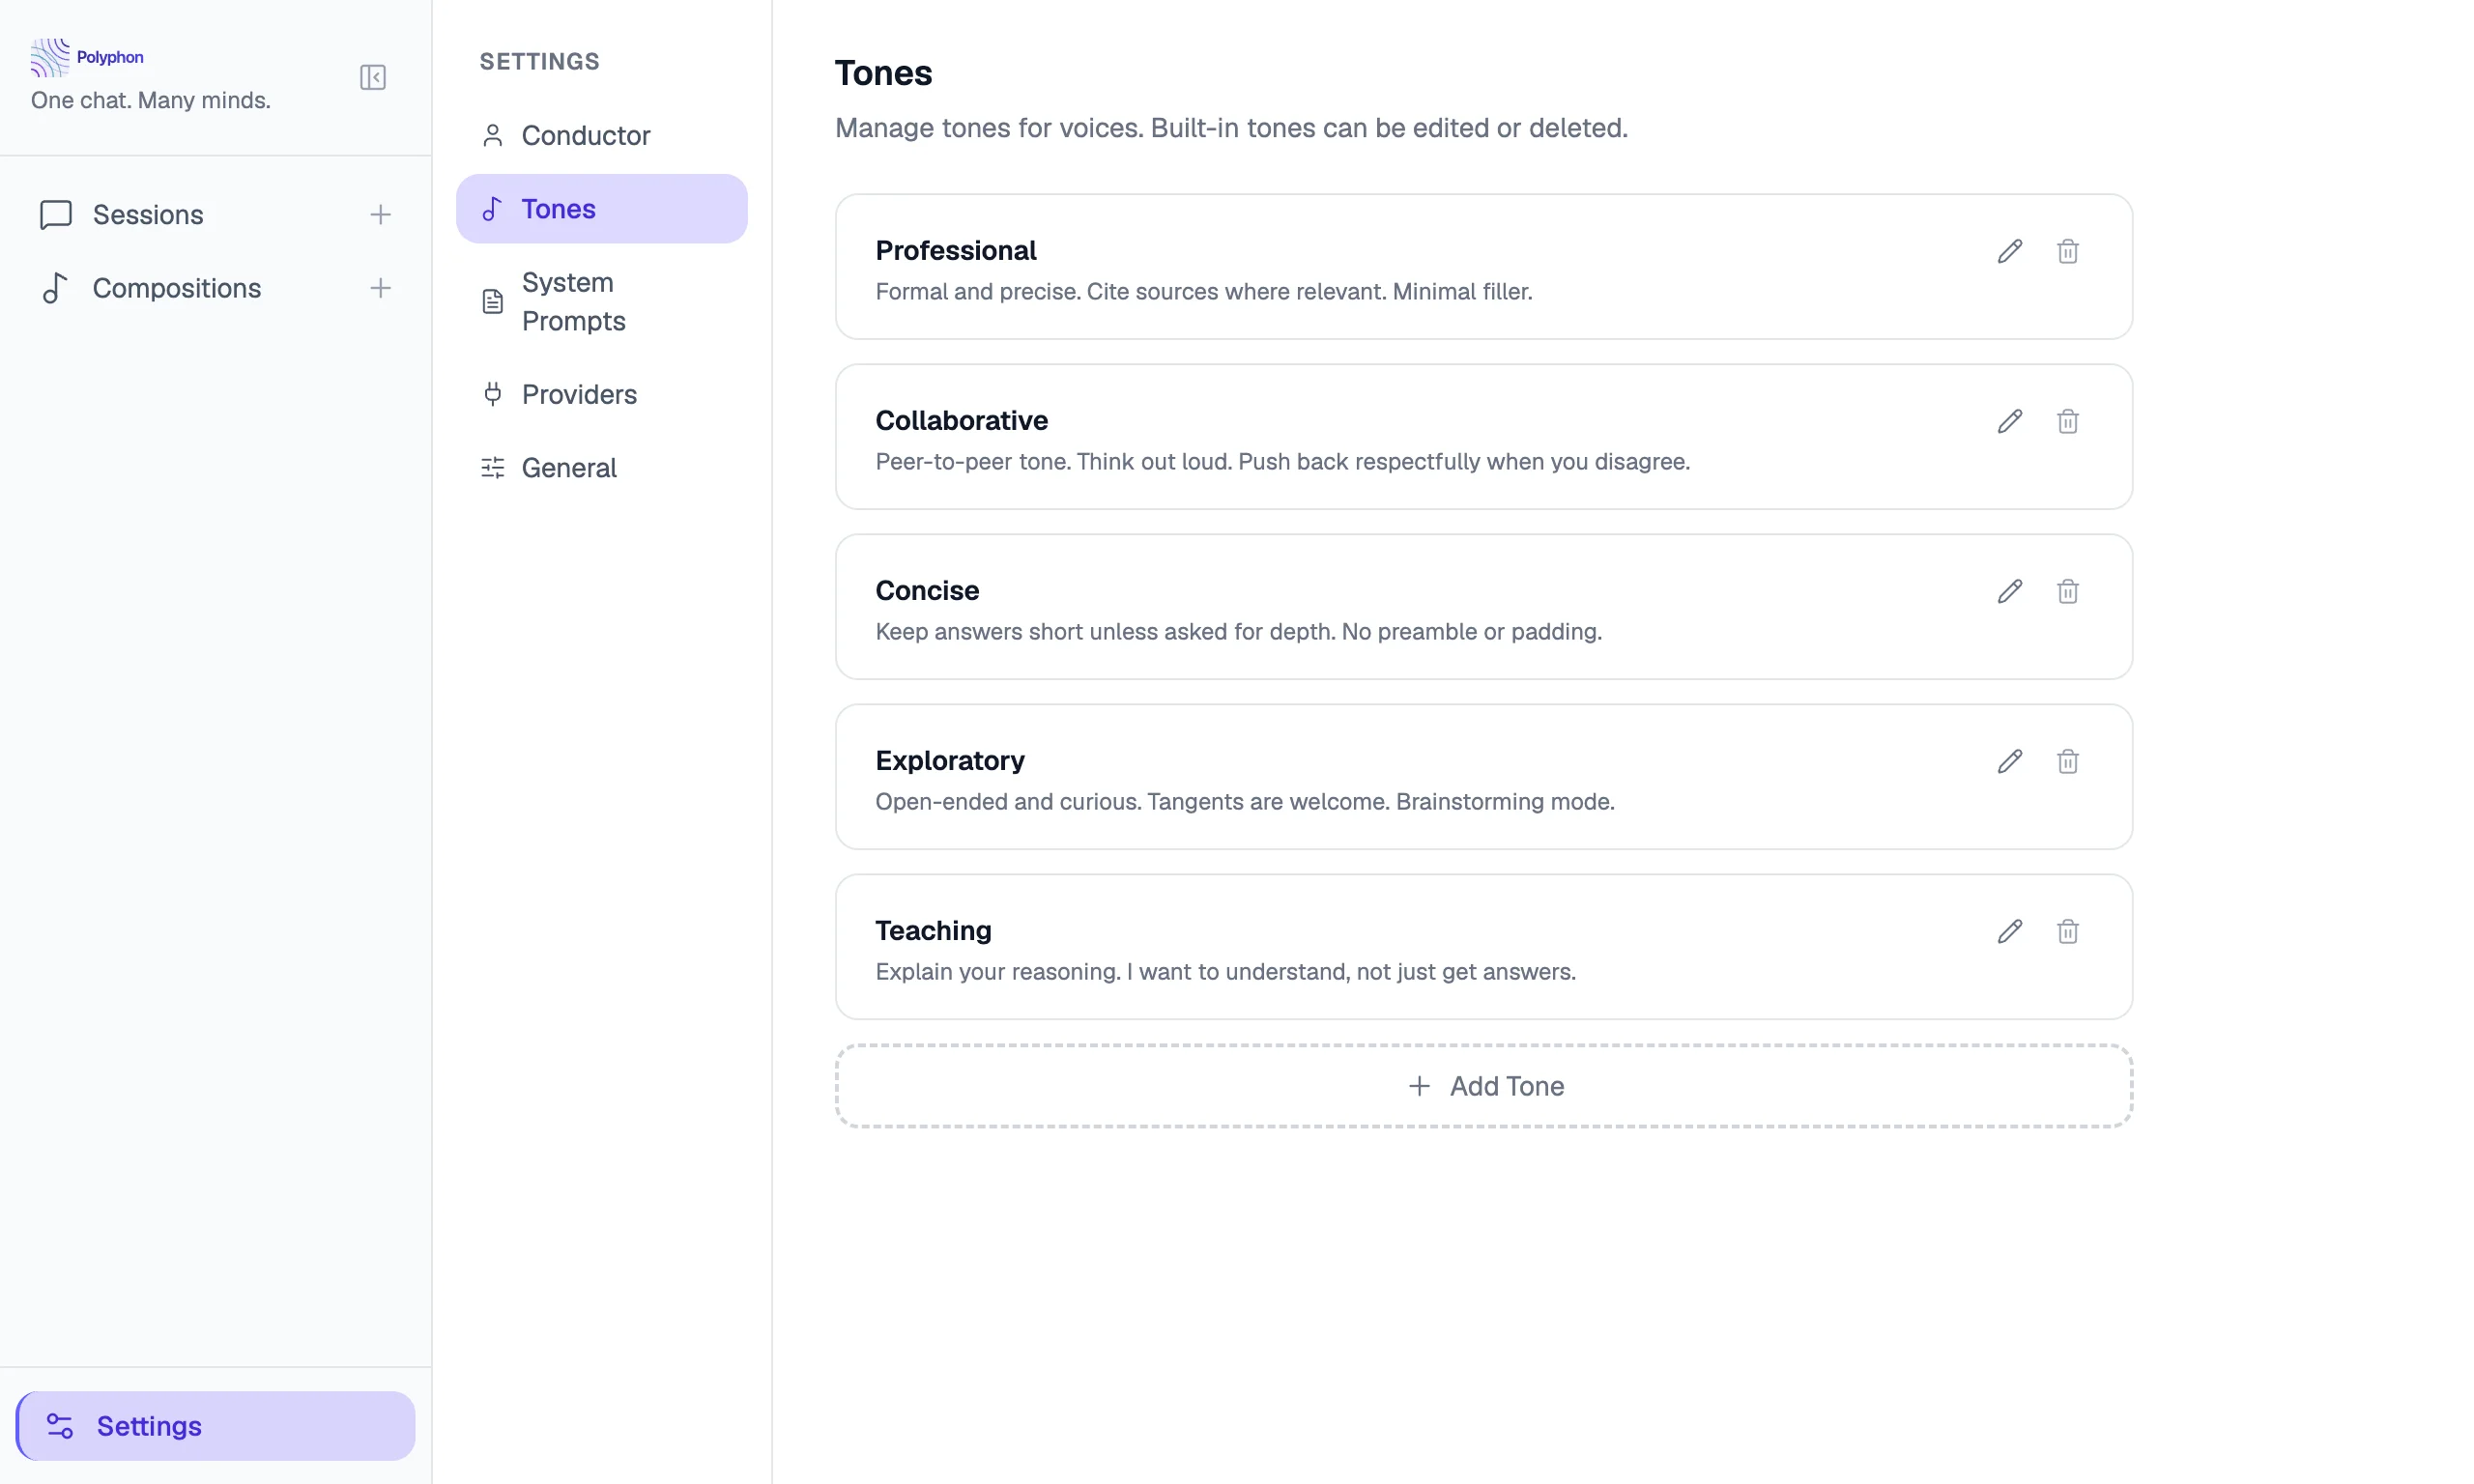This screenshot has height=1484, width=2474.
Task: Open the Conductor settings section
Action: point(585,135)
